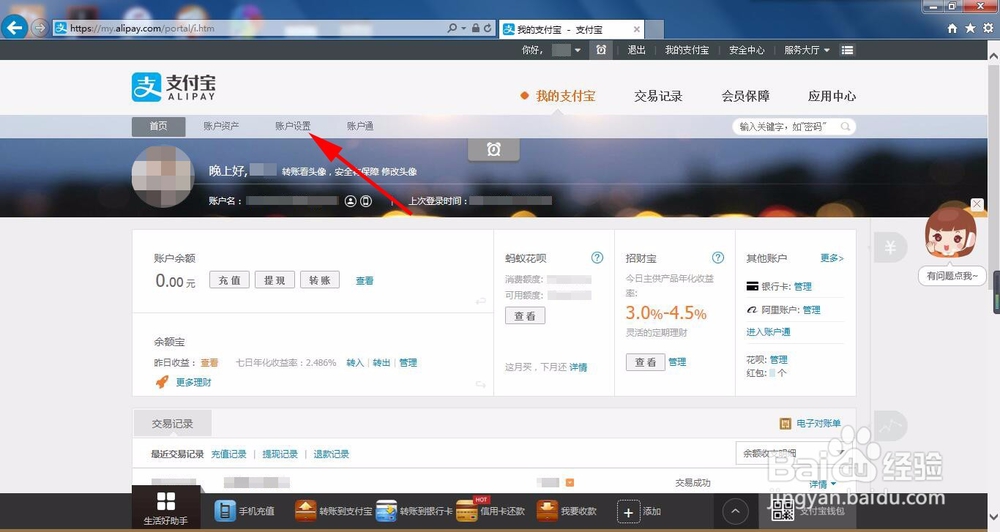Click the browser URL address field
This screenshot has width=1000, height=532.
click(x=255, y=28)
